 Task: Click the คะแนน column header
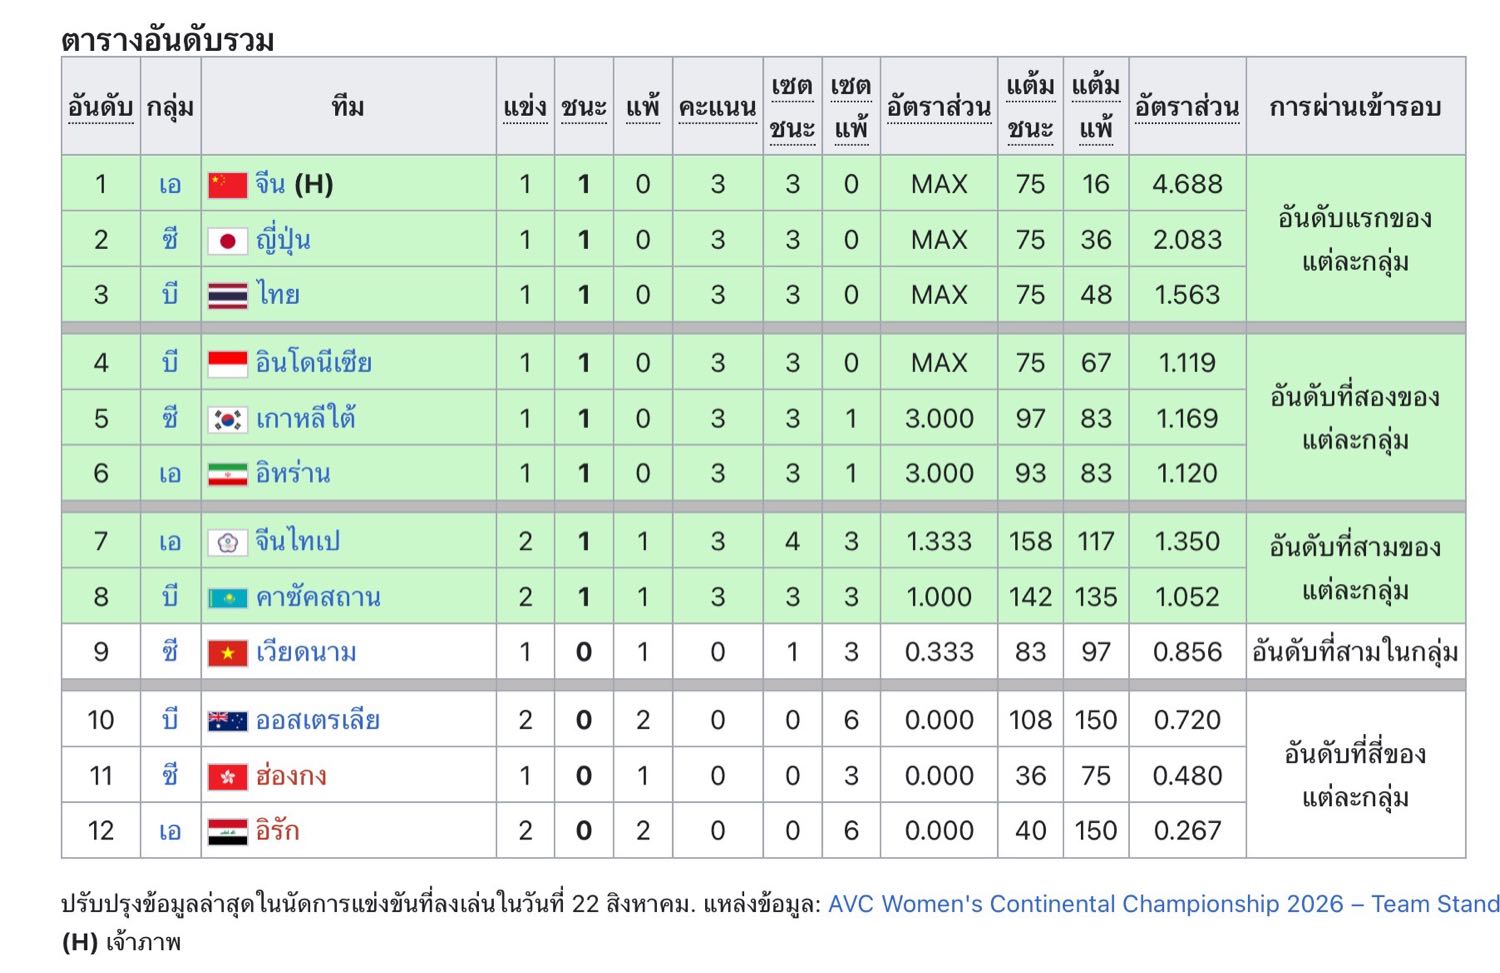click(x=717, y=107)
